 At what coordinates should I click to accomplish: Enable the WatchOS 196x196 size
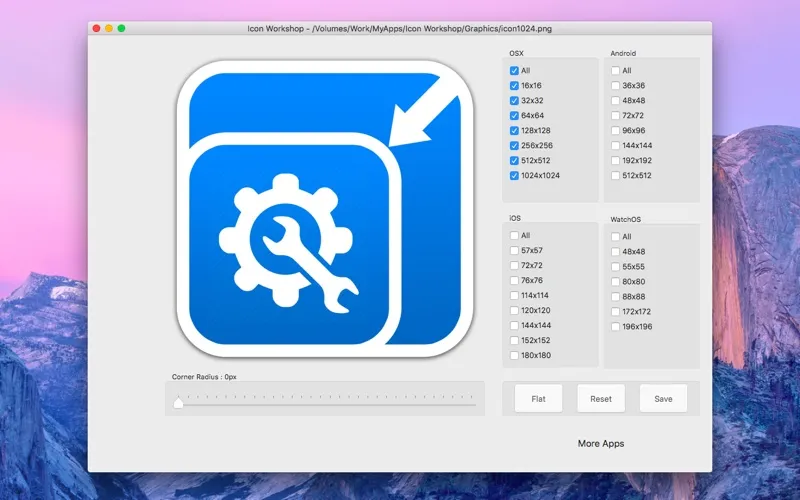(615, 327)
